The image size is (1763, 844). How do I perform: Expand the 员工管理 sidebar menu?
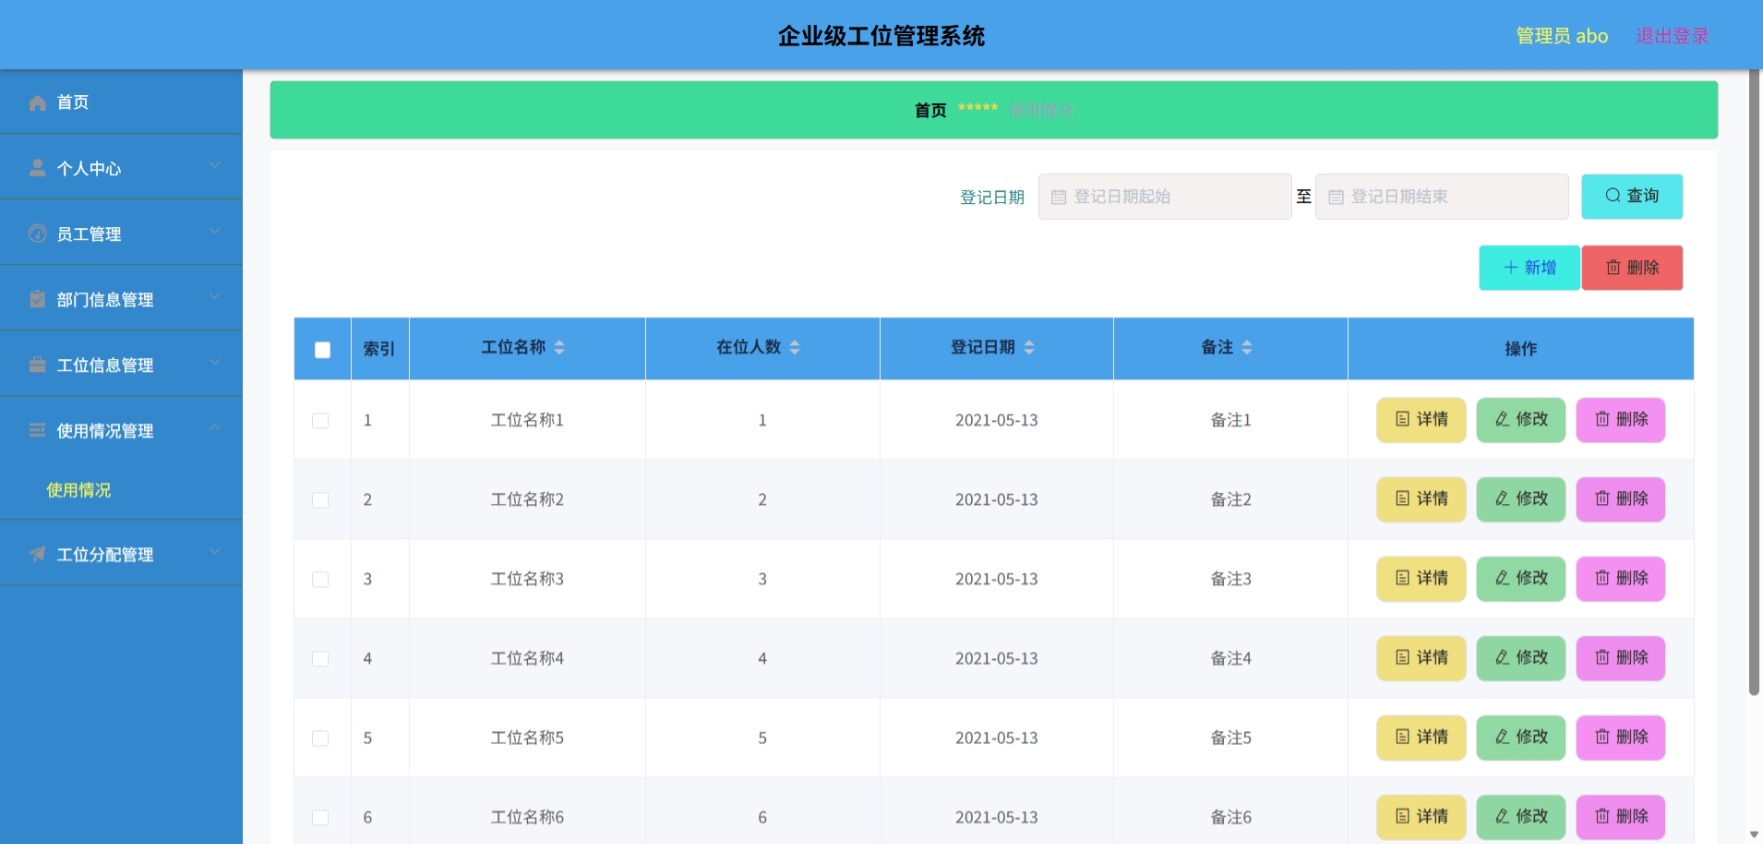[121, 233]
